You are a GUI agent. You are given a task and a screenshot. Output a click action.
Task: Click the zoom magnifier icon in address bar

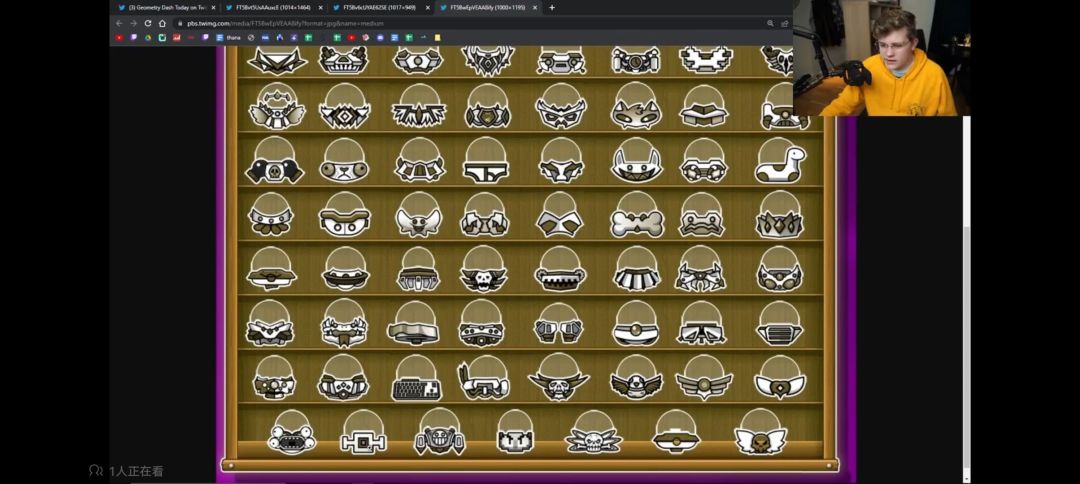point(770,23)
